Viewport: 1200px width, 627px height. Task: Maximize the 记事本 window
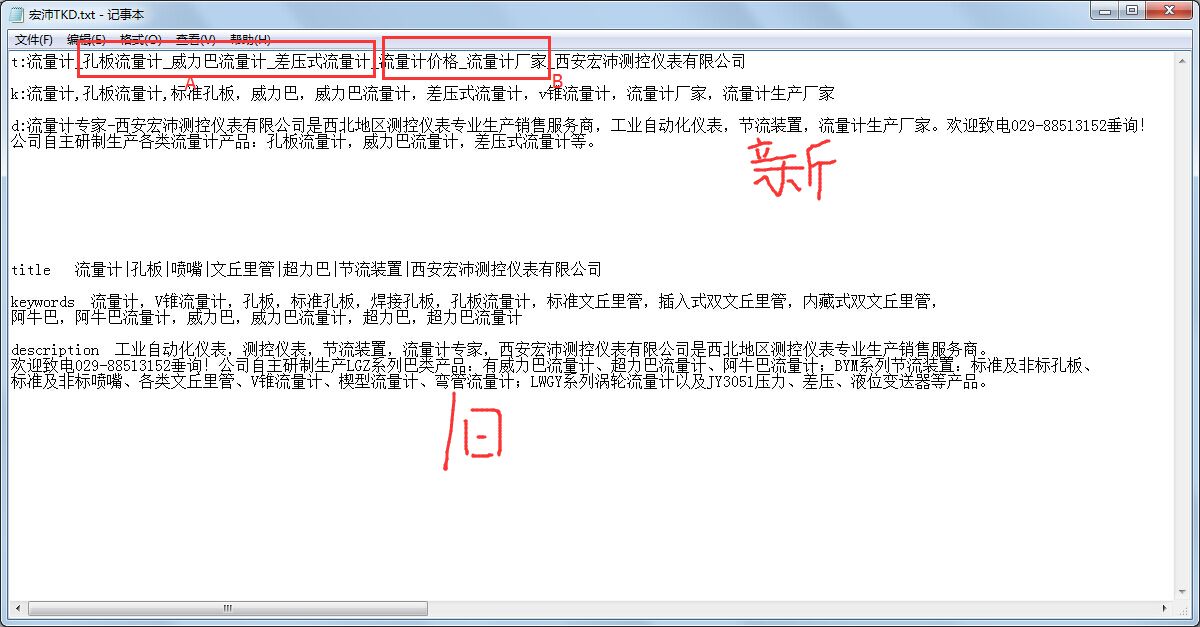pos(1131,10)
